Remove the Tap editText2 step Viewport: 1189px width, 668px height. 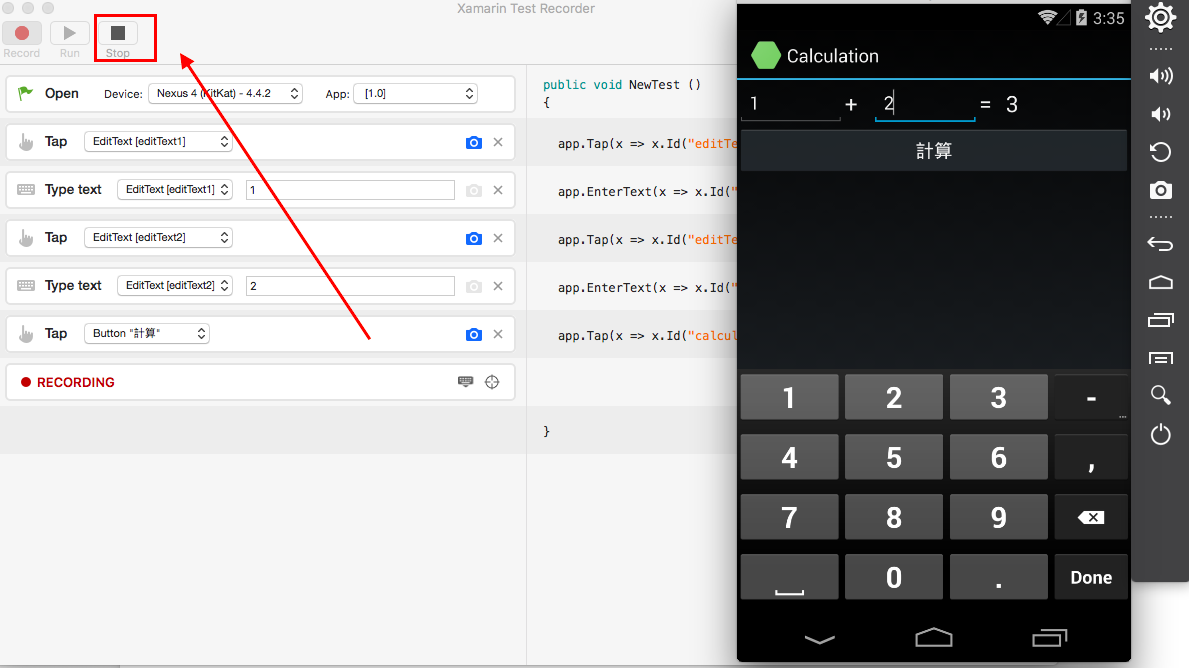point(498,238)
